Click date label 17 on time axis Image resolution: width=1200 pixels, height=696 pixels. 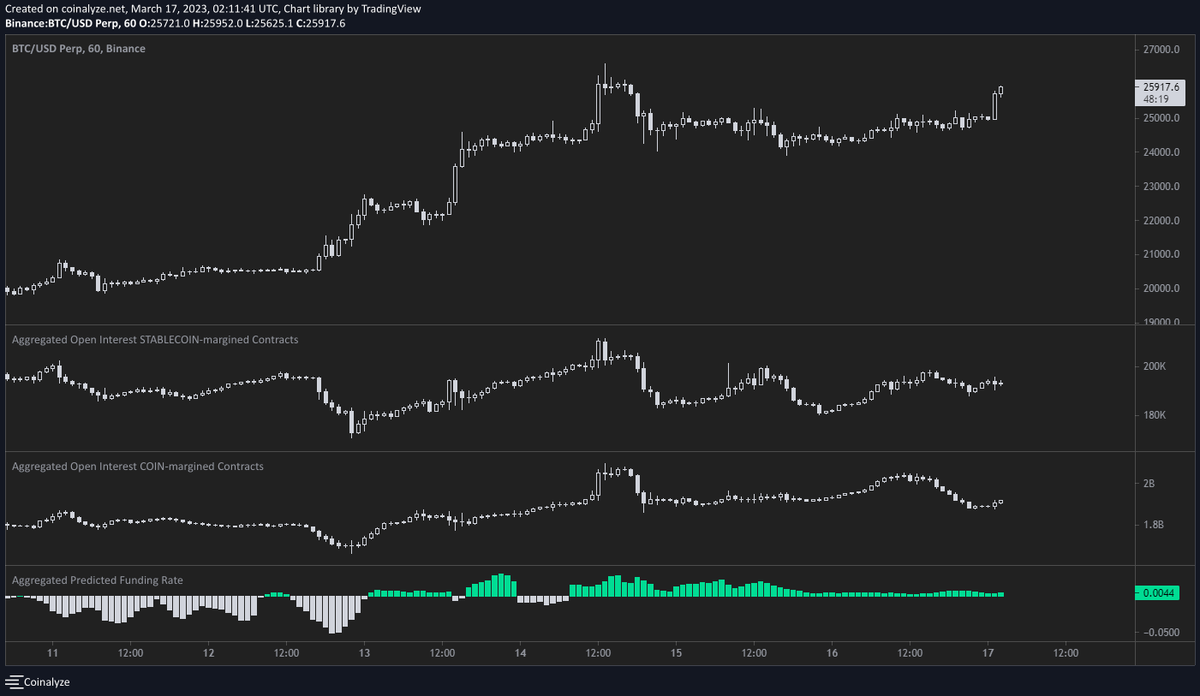[x=987, y=653]
